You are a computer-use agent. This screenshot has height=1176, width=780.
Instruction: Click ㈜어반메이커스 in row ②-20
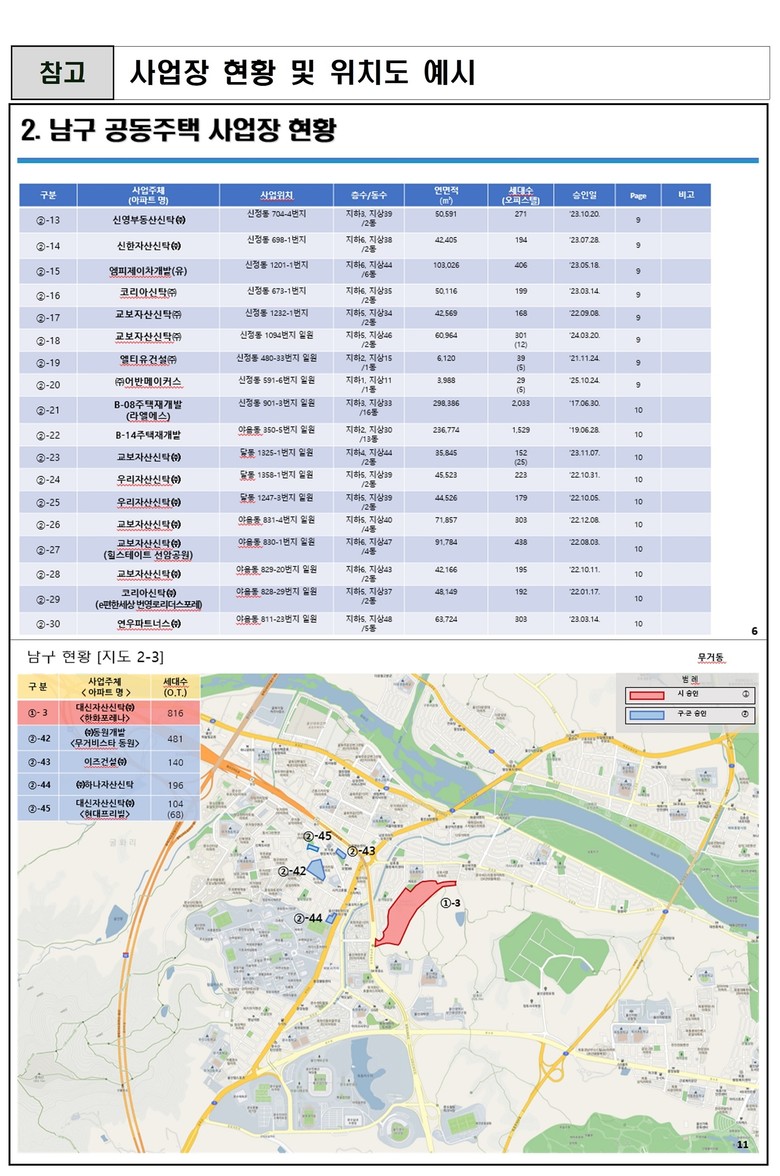click(147, 384)
